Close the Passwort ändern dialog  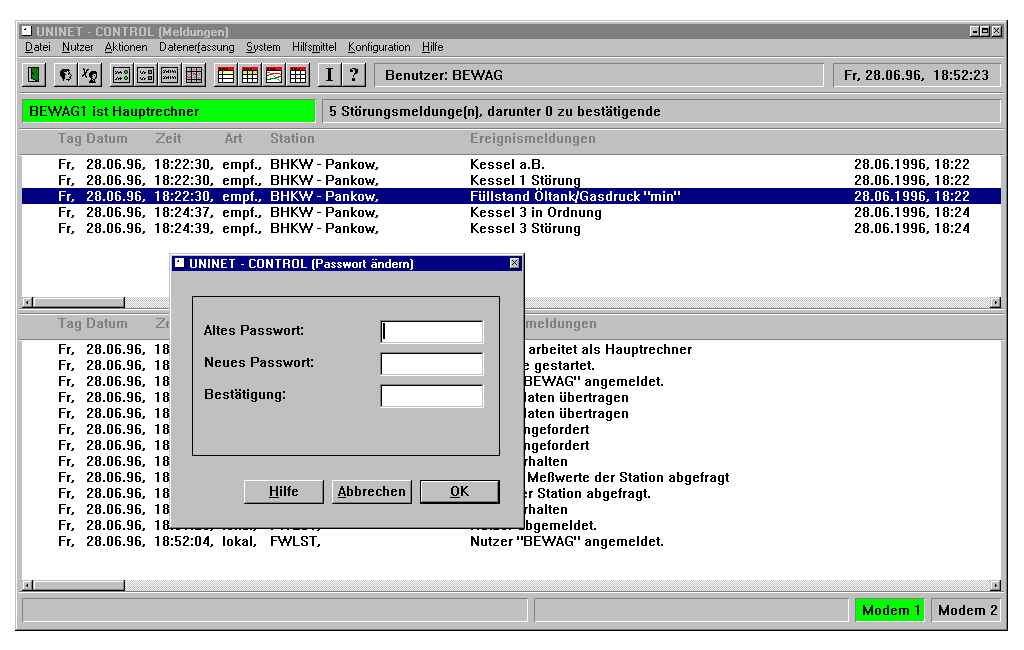(x=515, y=263)
